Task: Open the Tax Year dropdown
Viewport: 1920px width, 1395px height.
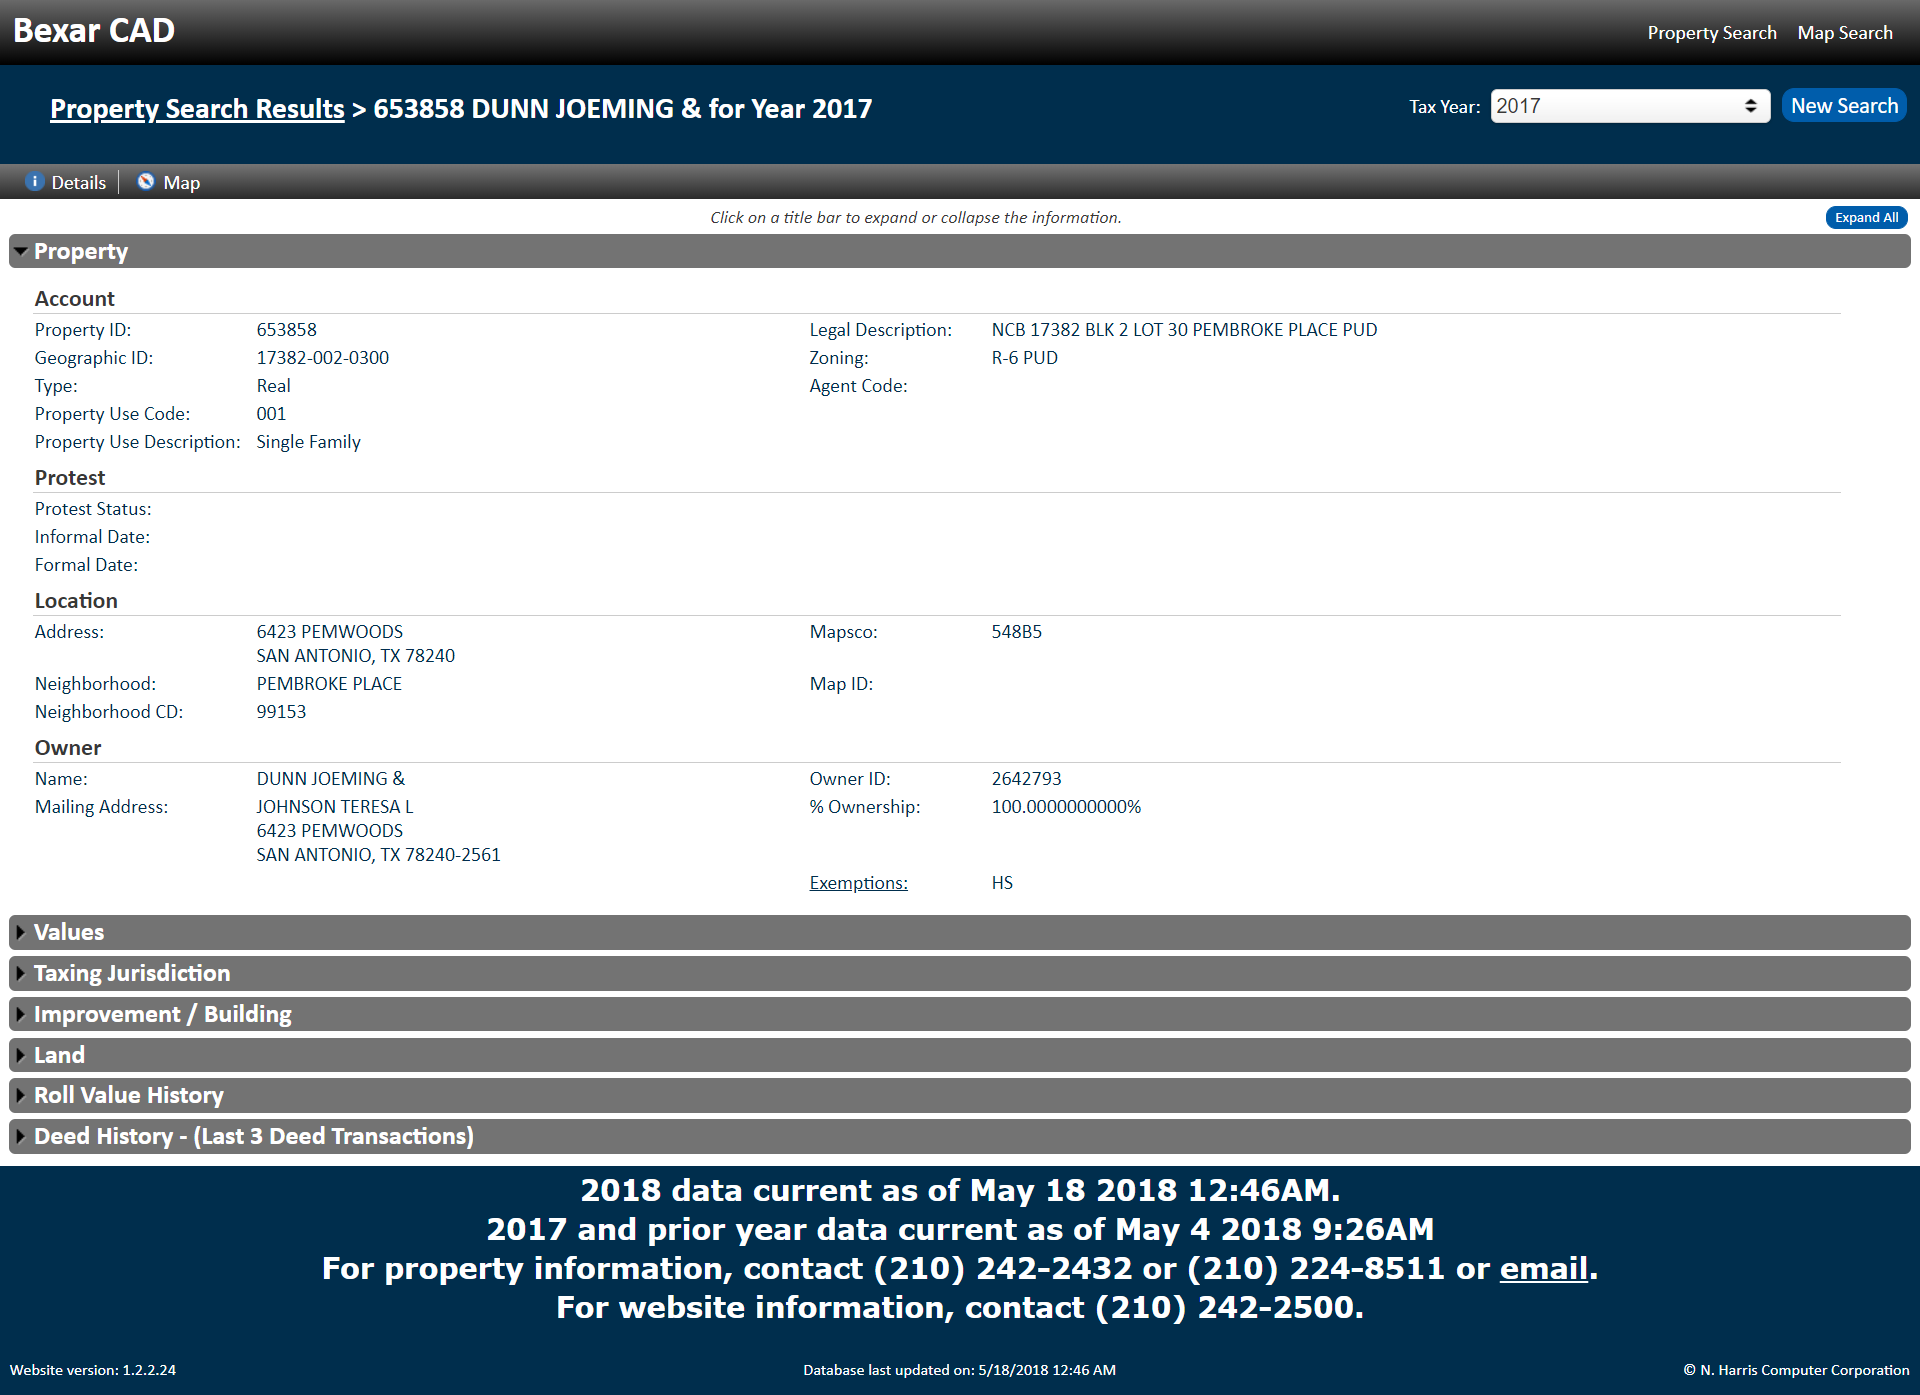Action: coord(1630,106)
